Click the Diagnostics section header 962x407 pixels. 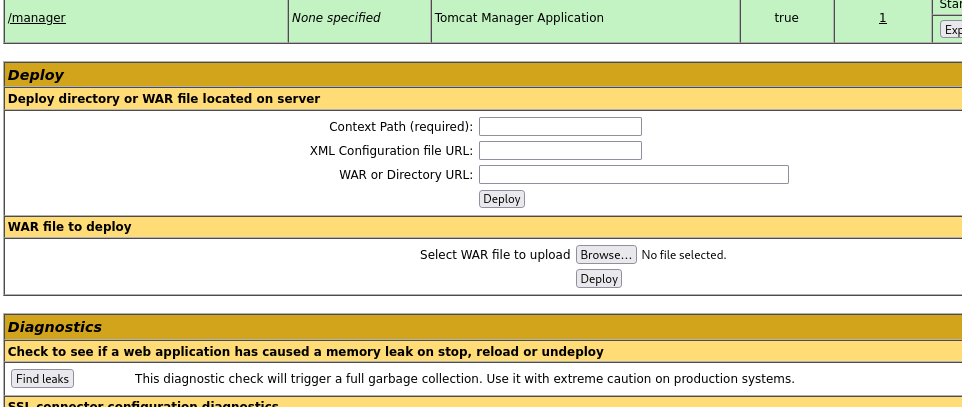pos(55,327)
